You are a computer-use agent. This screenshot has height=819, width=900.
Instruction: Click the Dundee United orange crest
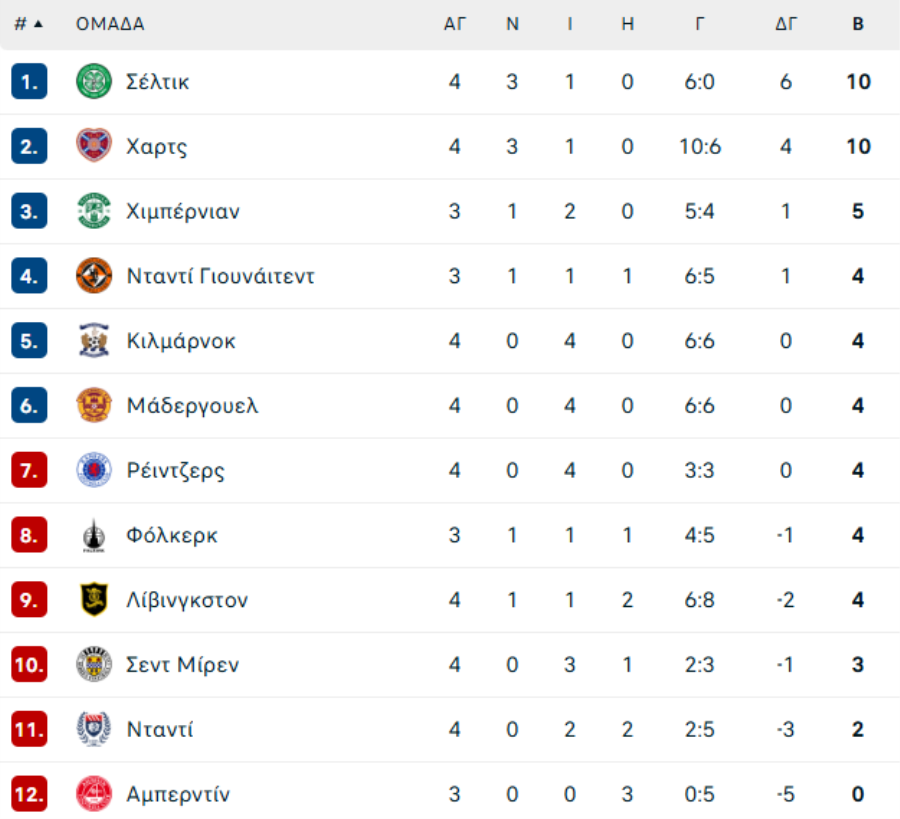click(94, 275)
